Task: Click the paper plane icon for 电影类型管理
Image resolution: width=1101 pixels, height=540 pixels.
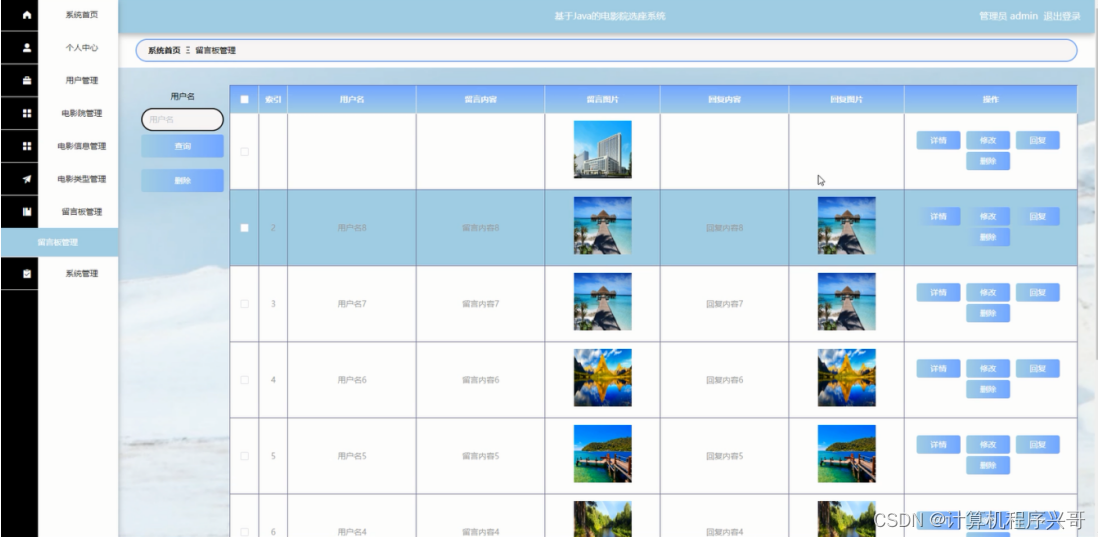Action: click(x=27, y=179)
